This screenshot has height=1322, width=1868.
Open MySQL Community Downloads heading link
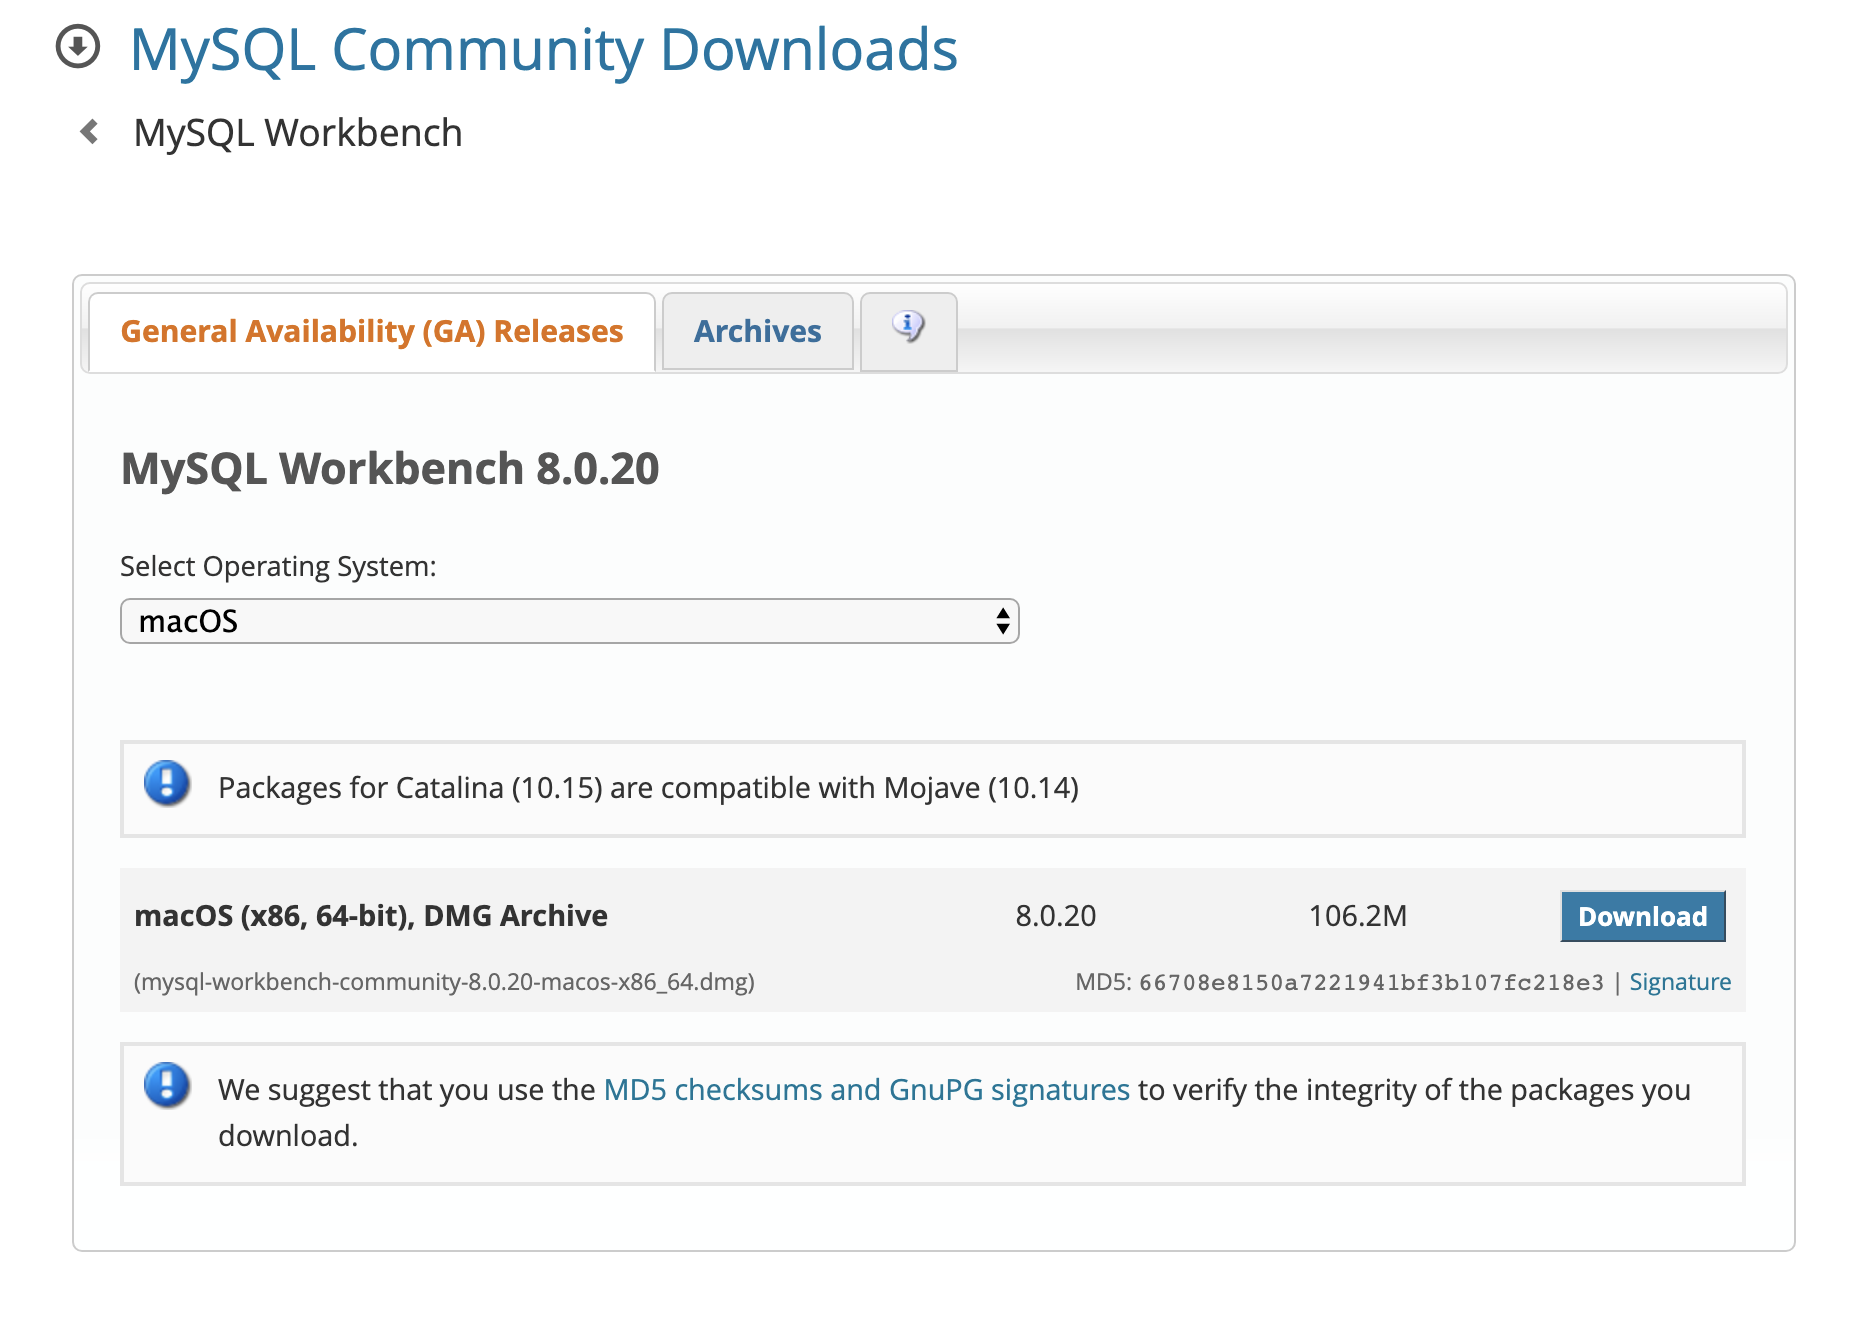point(544,49)
